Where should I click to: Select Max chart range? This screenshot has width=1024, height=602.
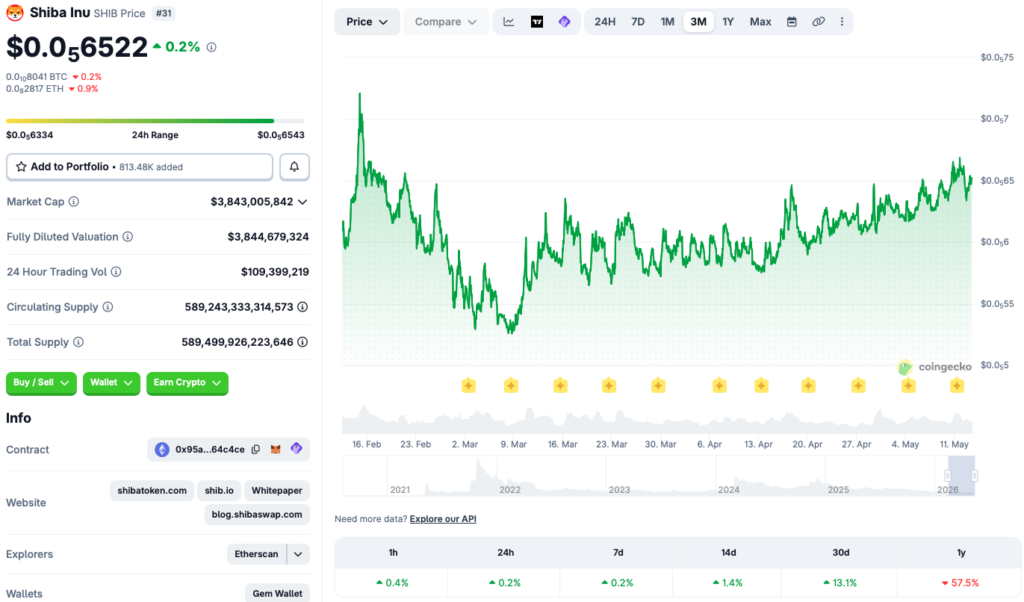click(760, 22)
